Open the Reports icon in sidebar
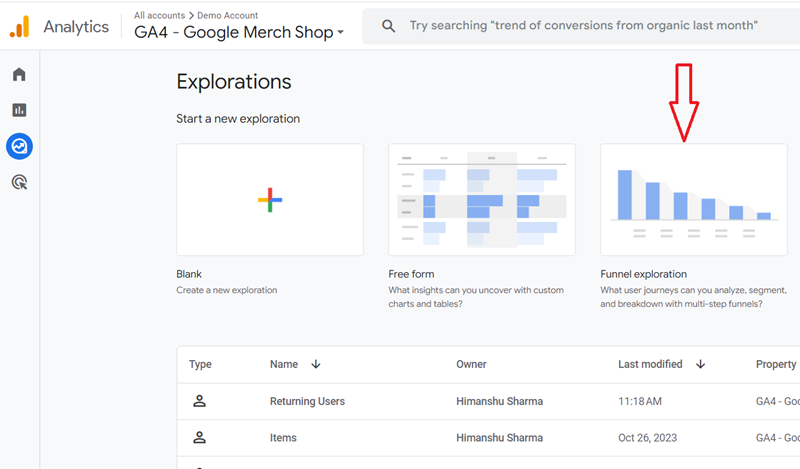 click(x=19, y=110)
